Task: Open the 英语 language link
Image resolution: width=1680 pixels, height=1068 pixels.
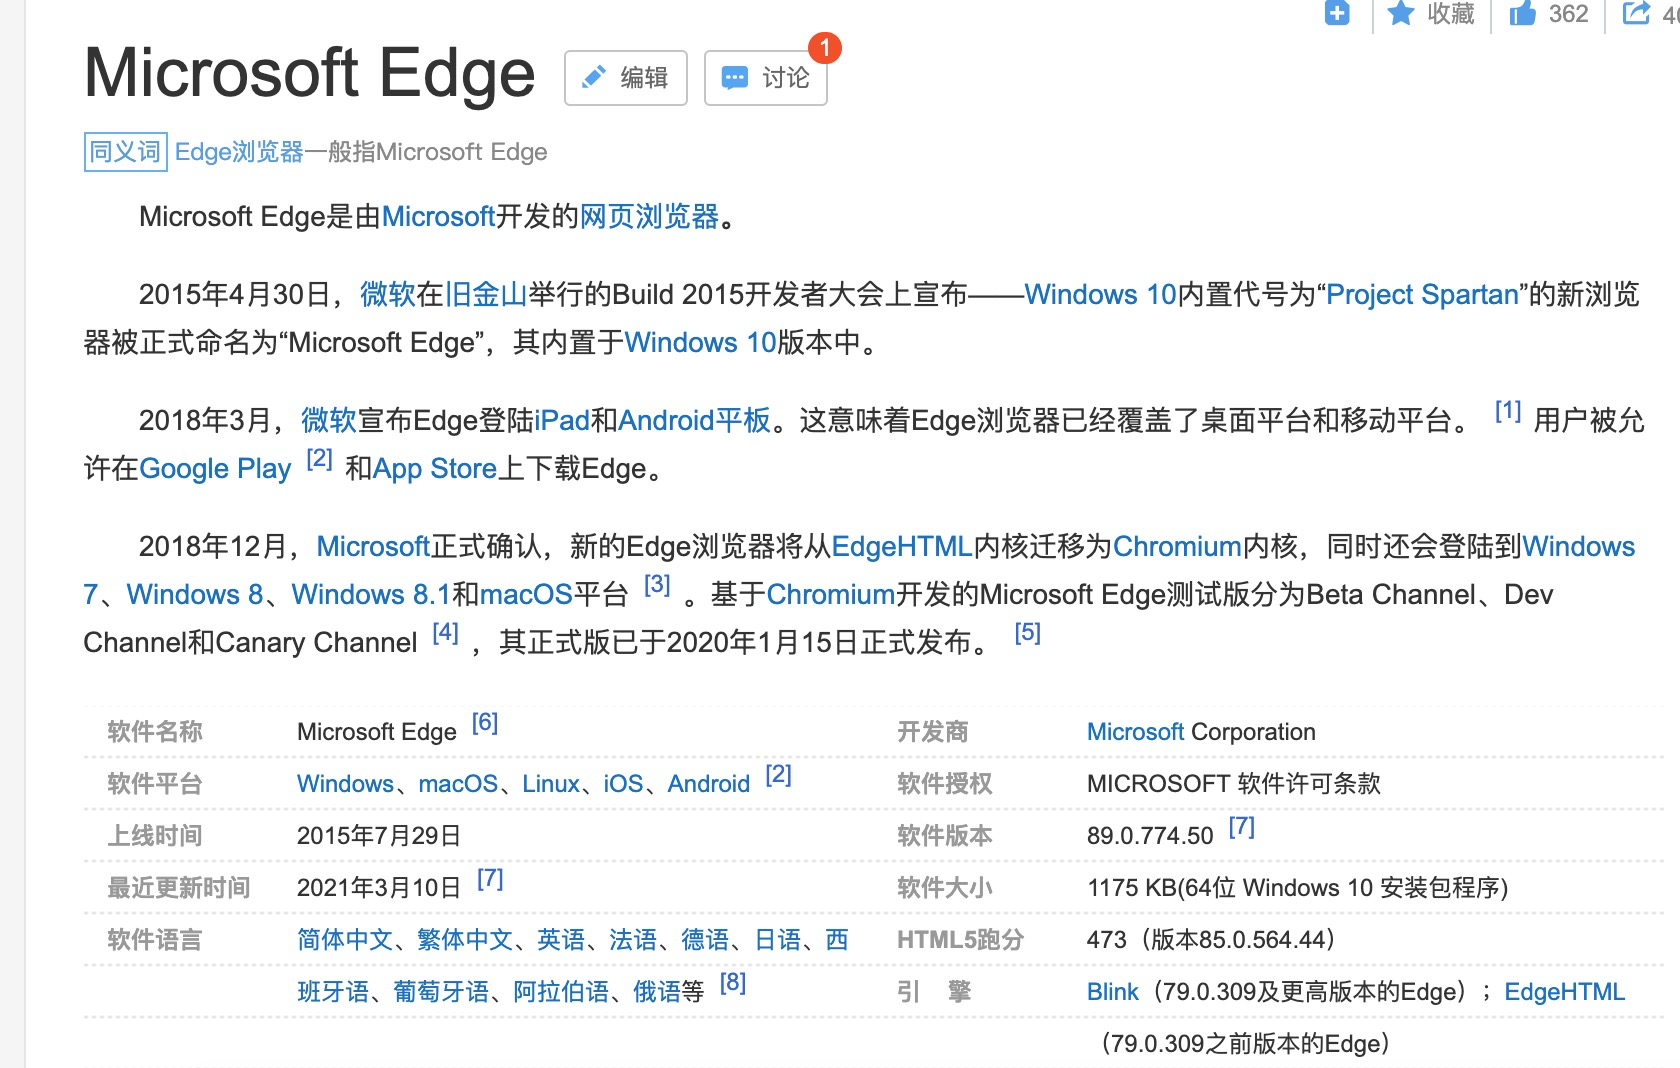Action: 561,940
